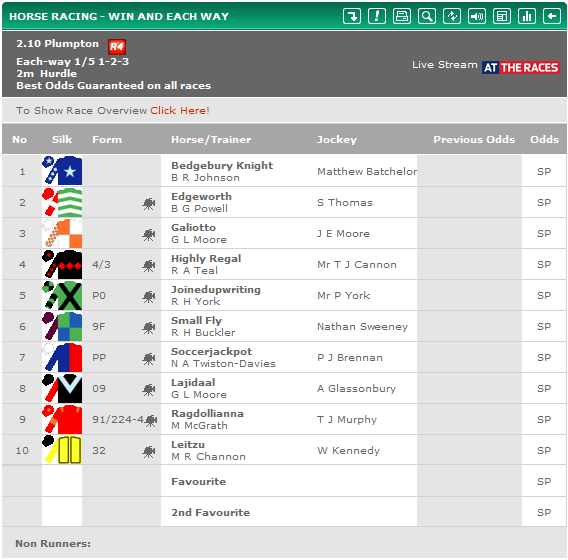Screen dimensions: 568x560
Task: Open the magnifying glass search icon
Action: 427,16
